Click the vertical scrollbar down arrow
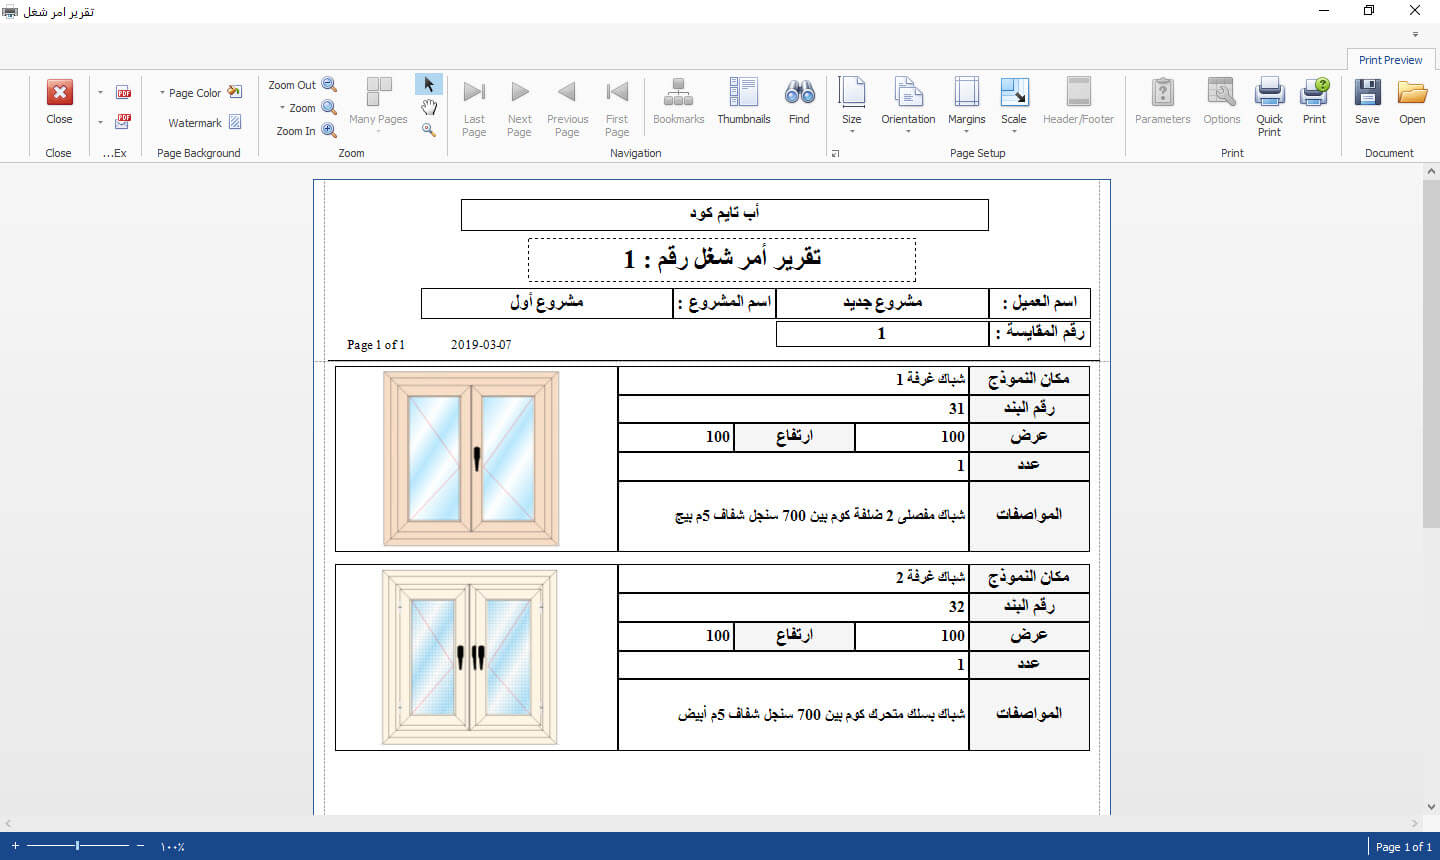The image size is (1440, 860). (1431, 807)
